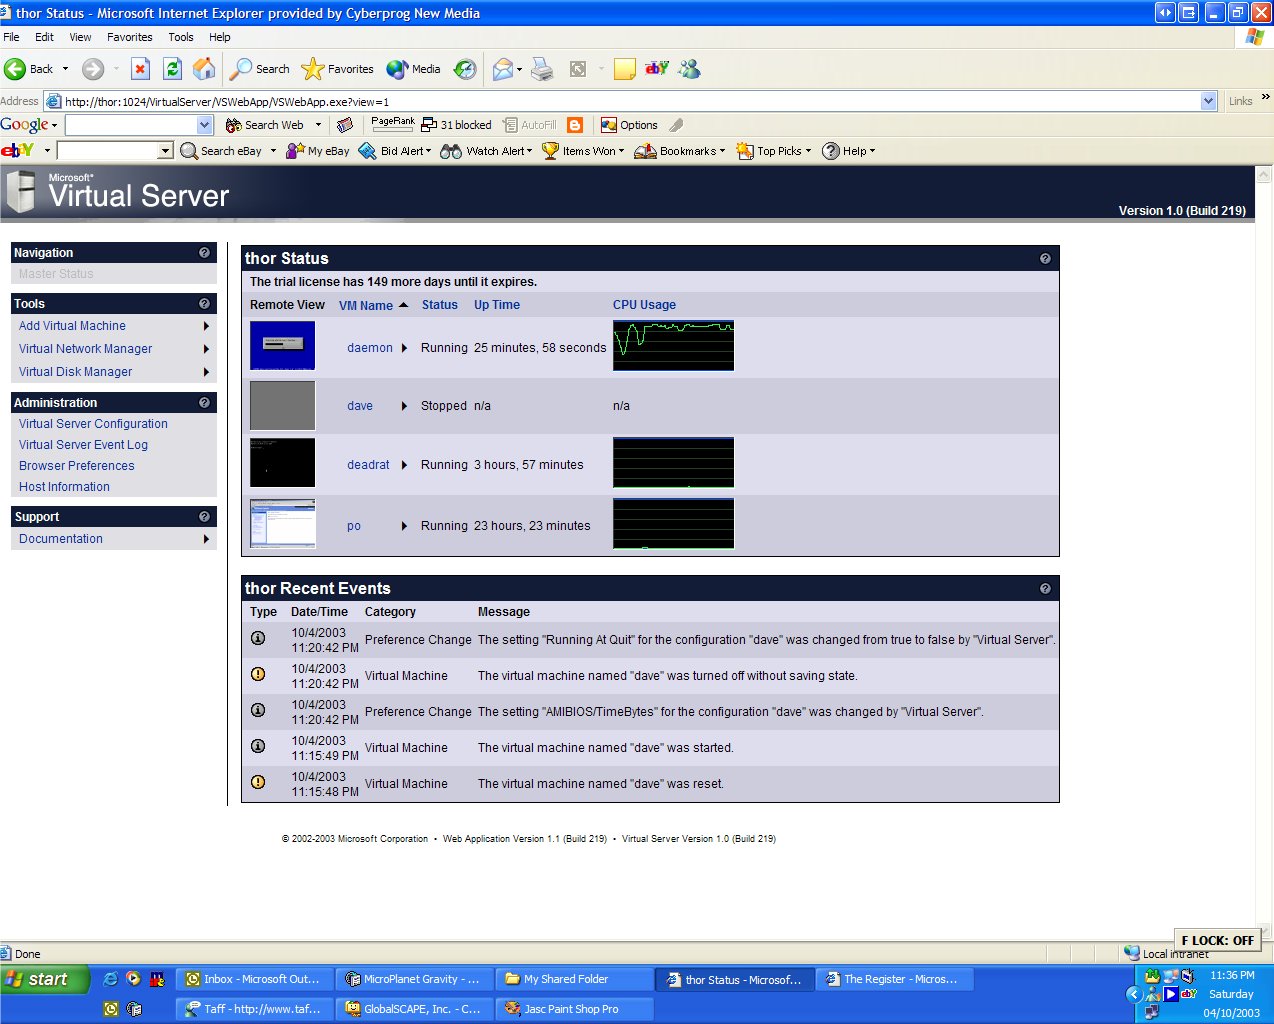Click in the Google toolbar search field
The width and height of the screenshot is (1274, 1024).
[131, 125]
